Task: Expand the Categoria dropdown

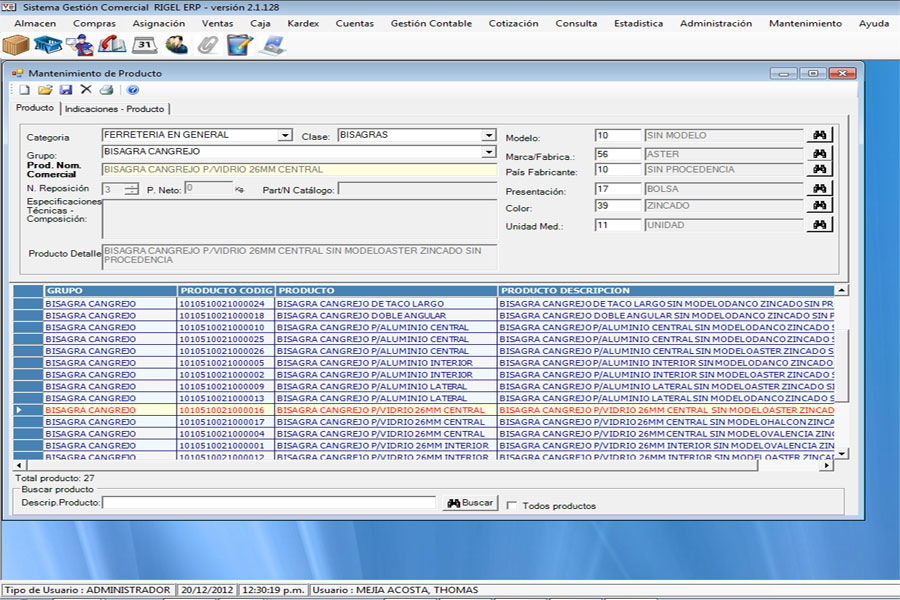Action: point(285,135)
